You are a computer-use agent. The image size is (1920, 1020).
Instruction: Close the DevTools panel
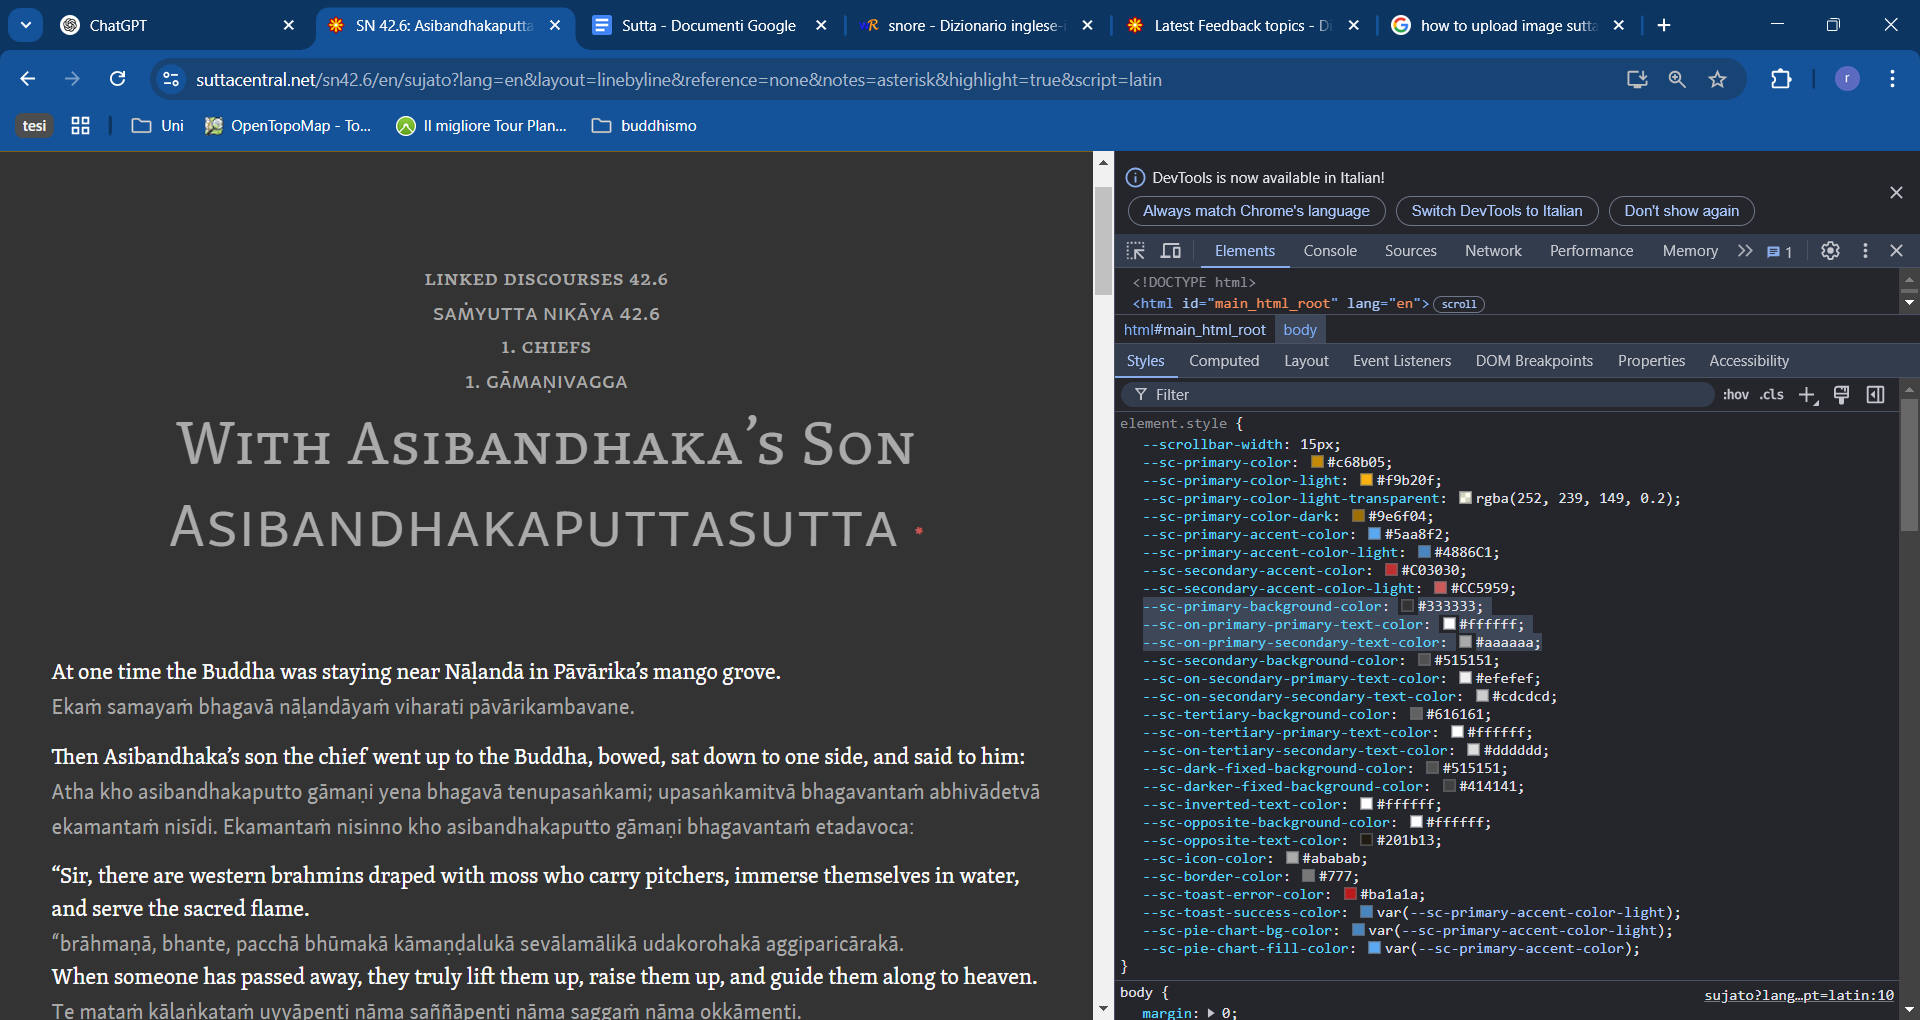point(1896,251)
